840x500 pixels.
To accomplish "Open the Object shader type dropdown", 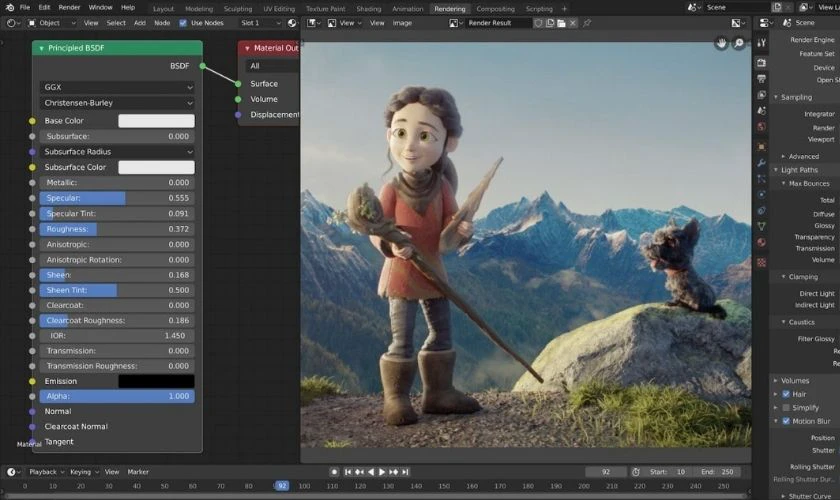I will 51,23.
